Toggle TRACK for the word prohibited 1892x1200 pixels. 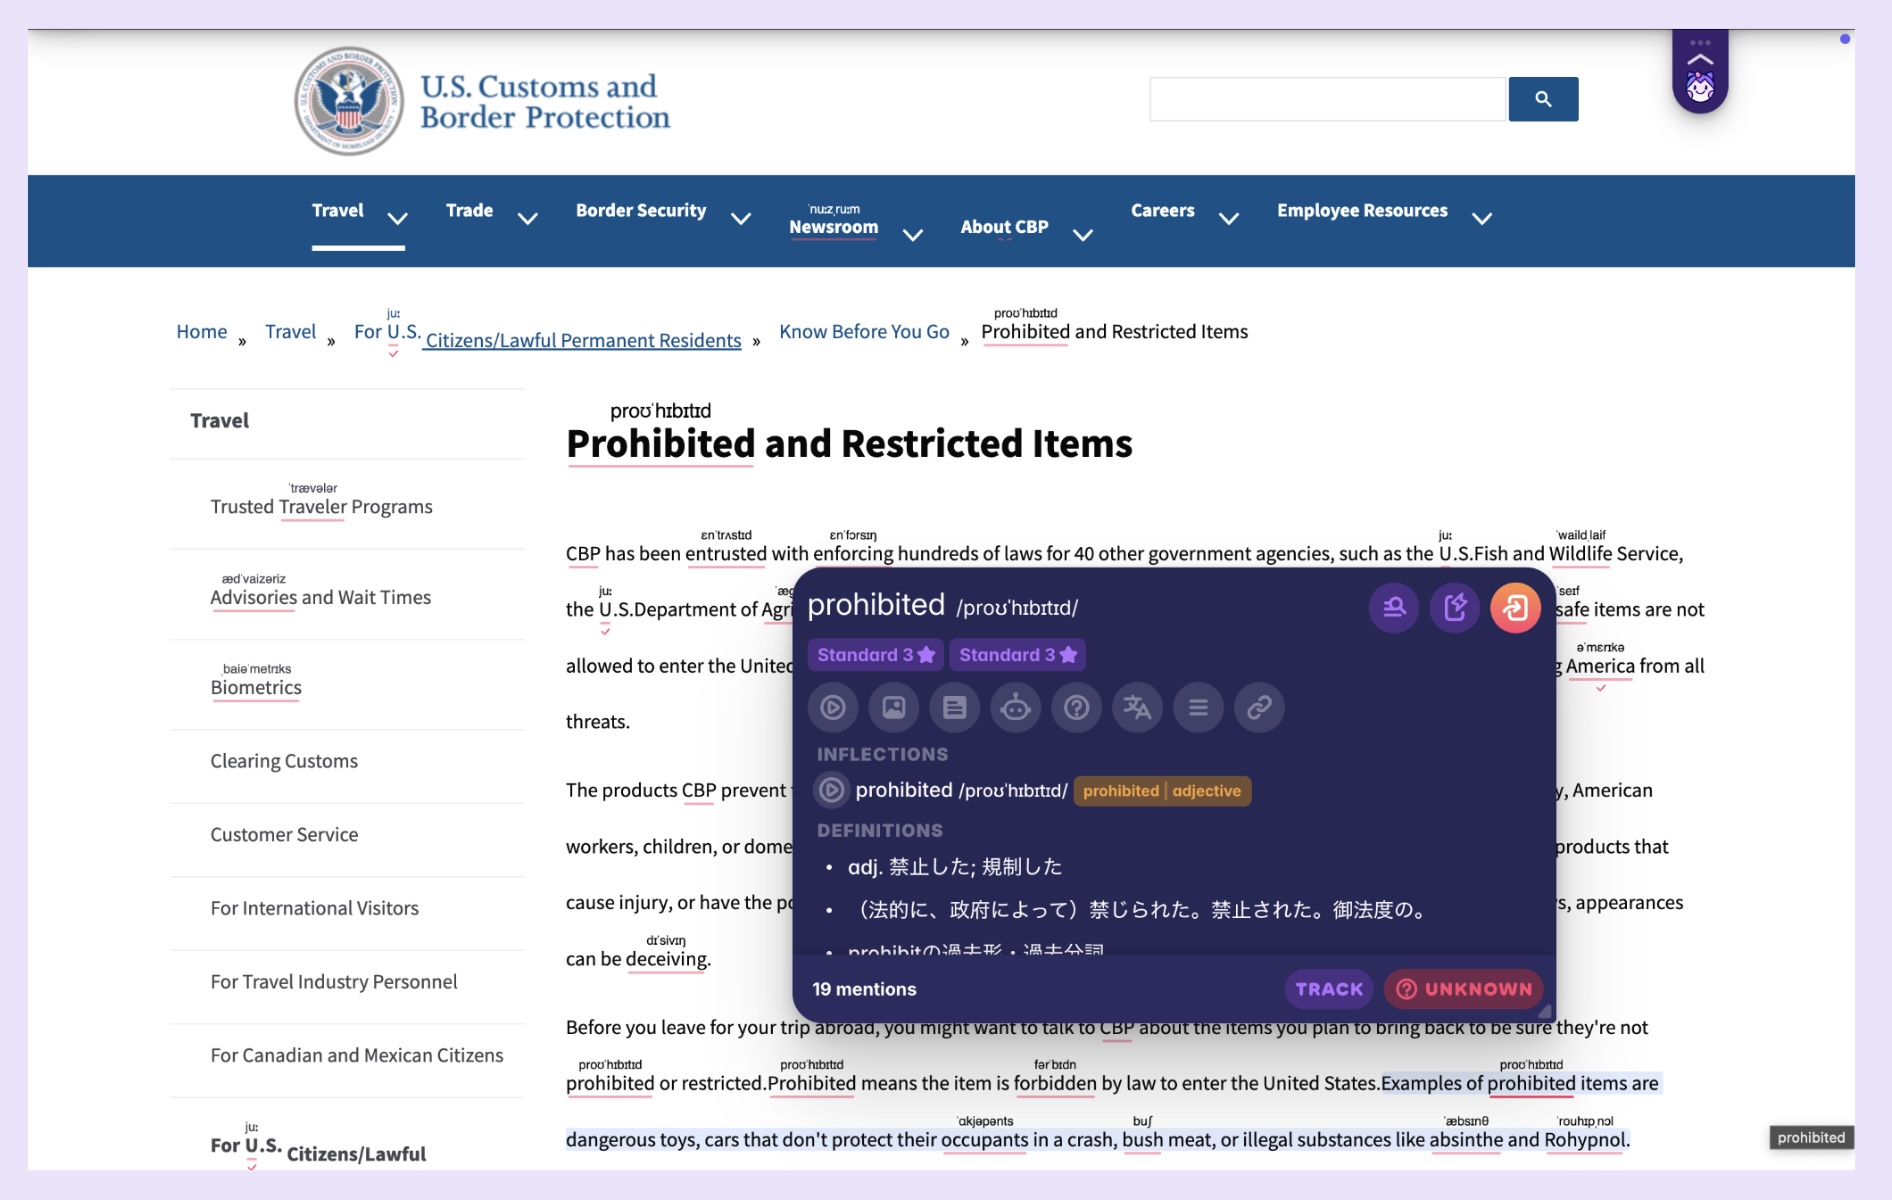(x=1327, y=988)
